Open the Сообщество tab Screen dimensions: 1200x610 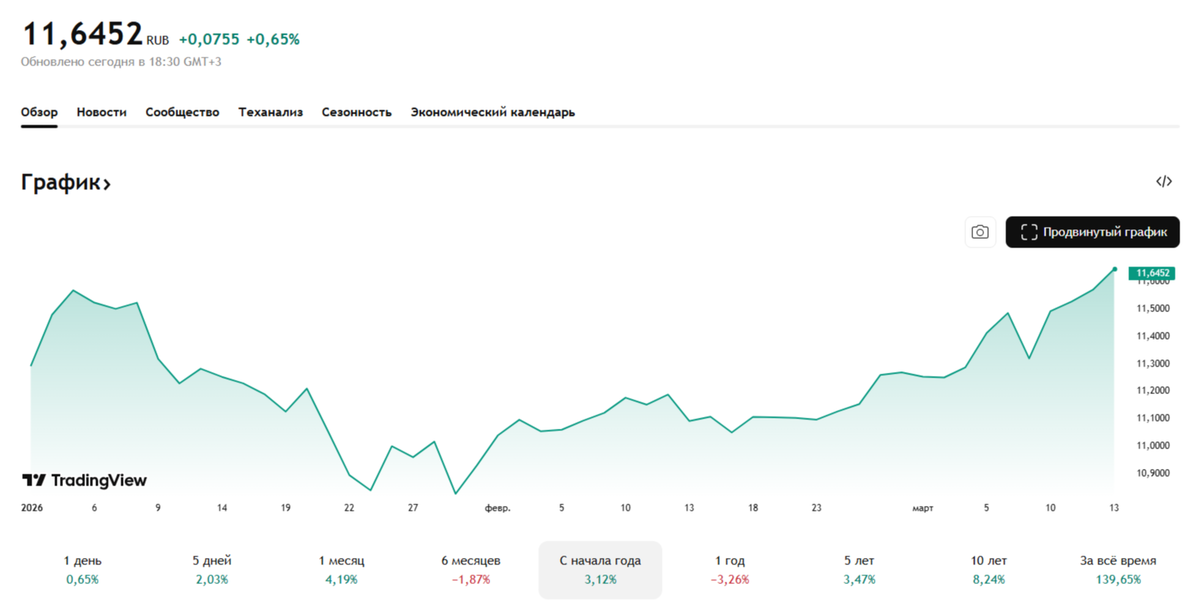point(182,112)
